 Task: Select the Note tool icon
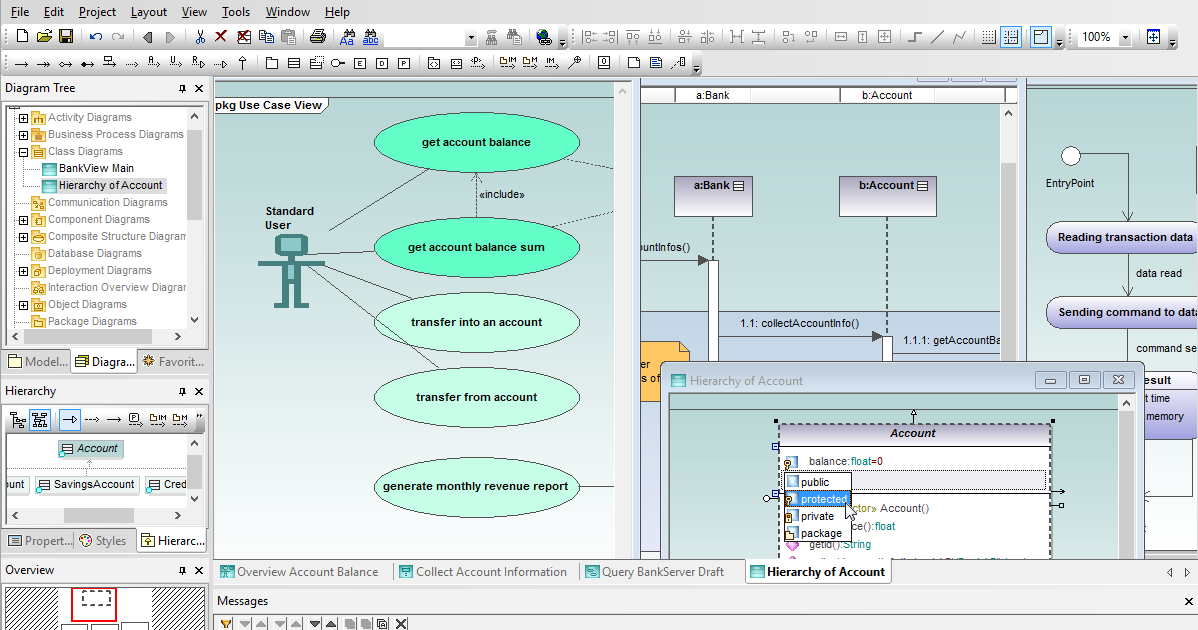point(633,63)
